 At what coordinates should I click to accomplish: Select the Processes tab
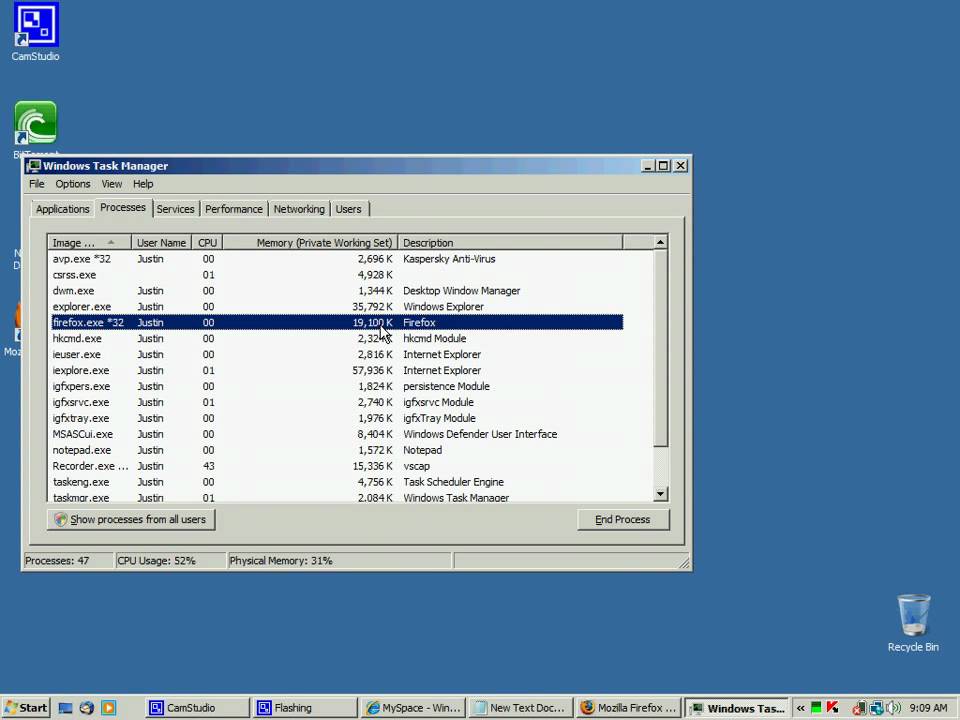123,208
